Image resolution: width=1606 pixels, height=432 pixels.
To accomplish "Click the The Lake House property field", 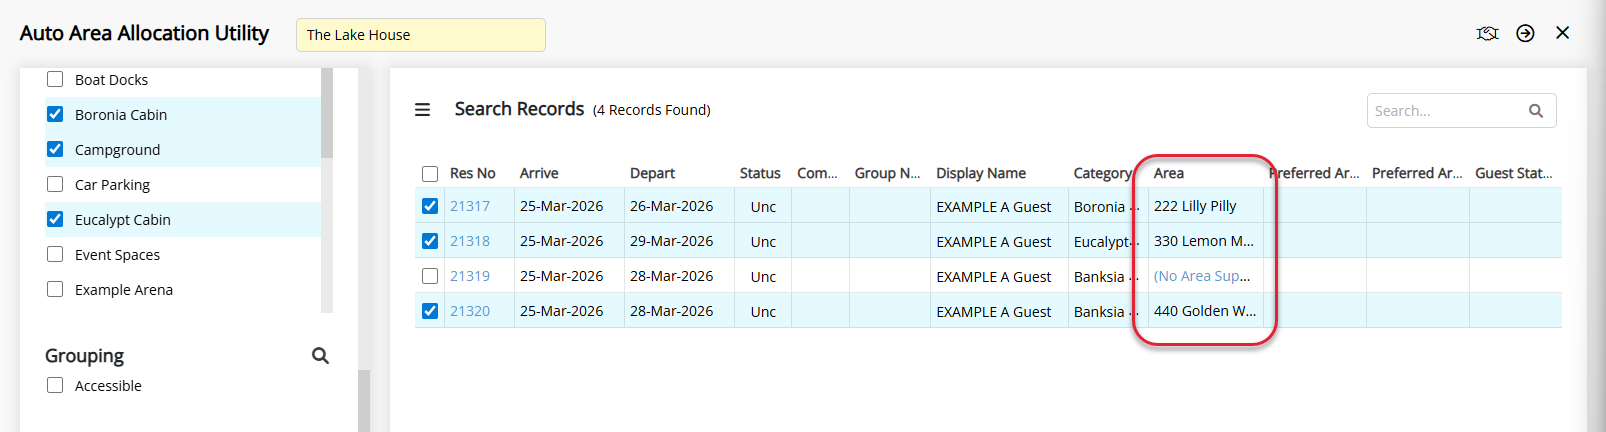I will [421, 35].
